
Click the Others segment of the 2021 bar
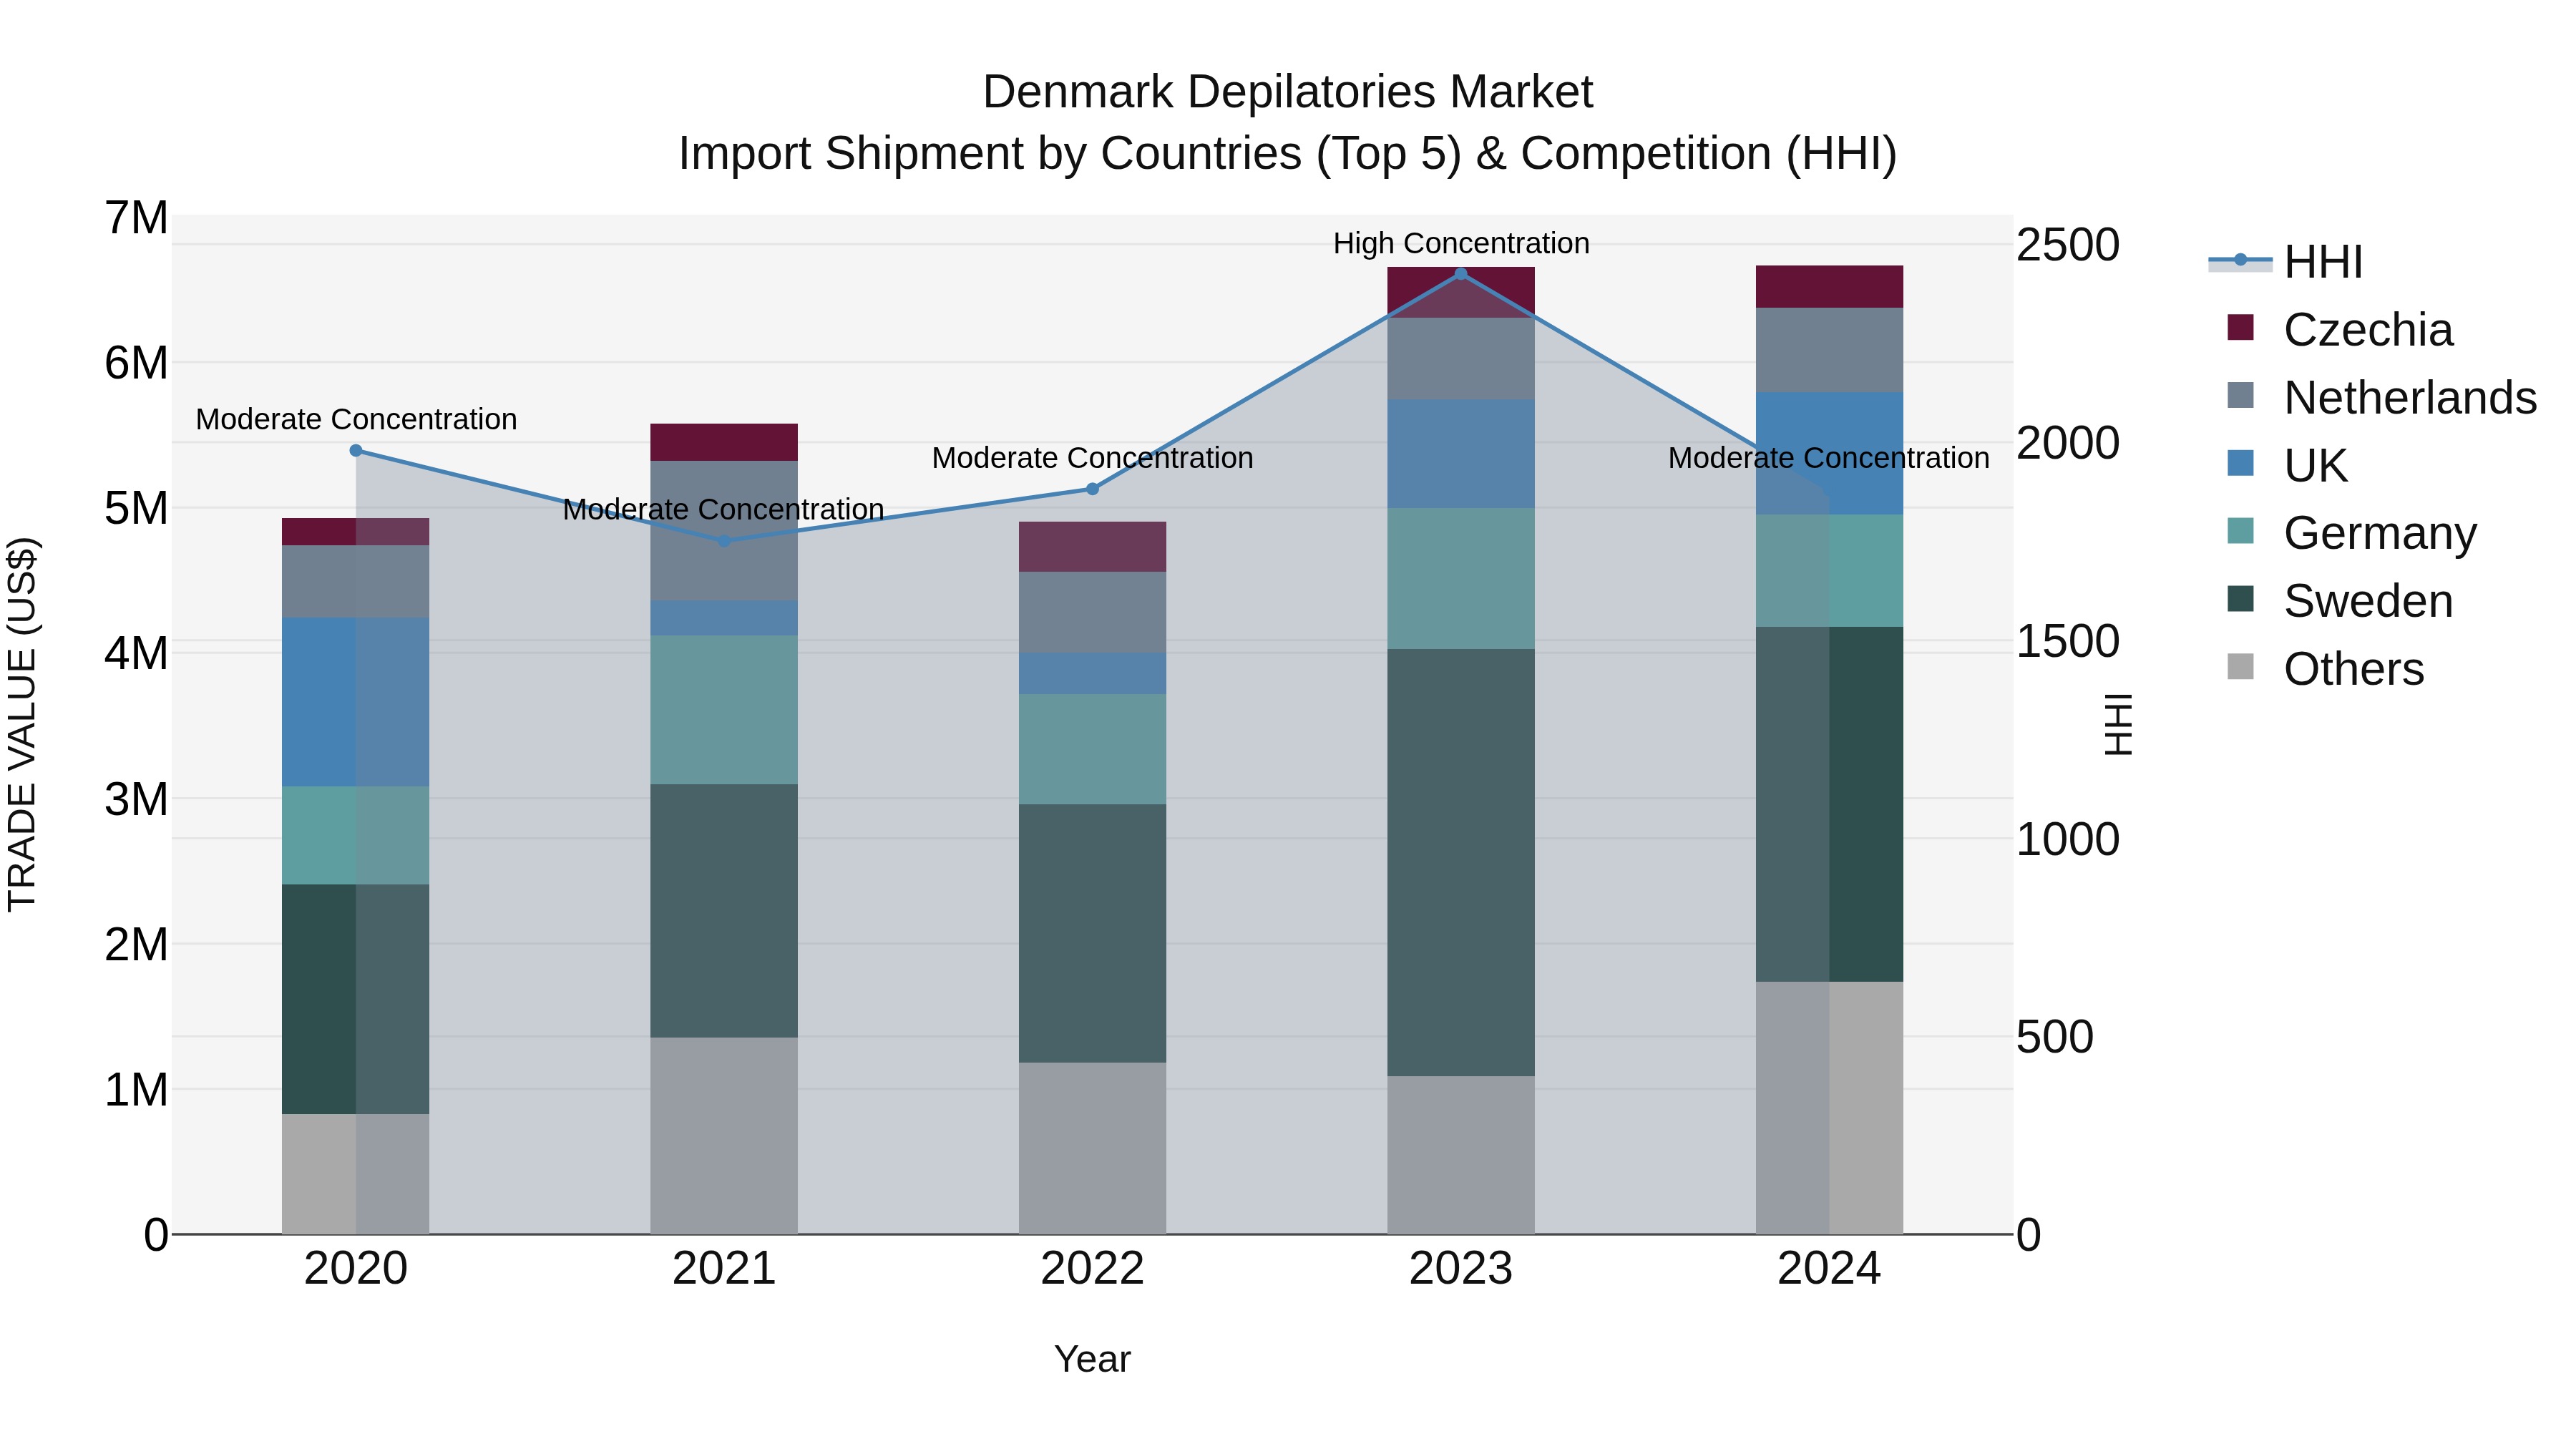724,1136
